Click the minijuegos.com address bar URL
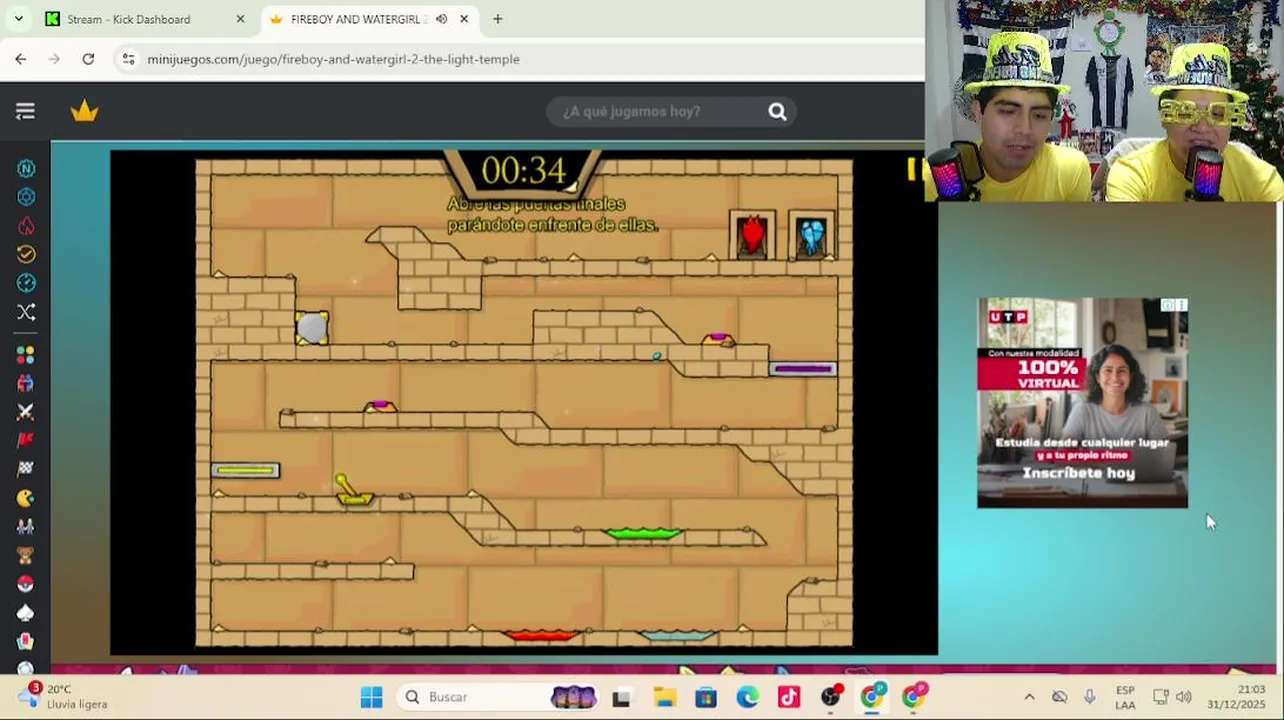Viewport: 1284px width, 720px height. (x=333, y=59)
